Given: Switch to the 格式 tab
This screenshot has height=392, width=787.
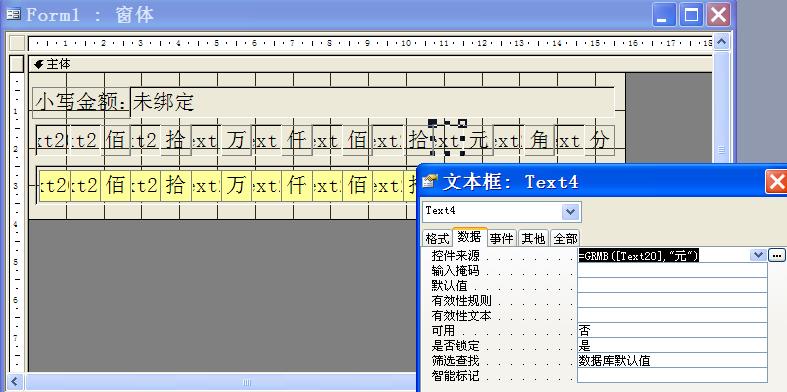Looking at the screenshot, I should click(437, 238).
